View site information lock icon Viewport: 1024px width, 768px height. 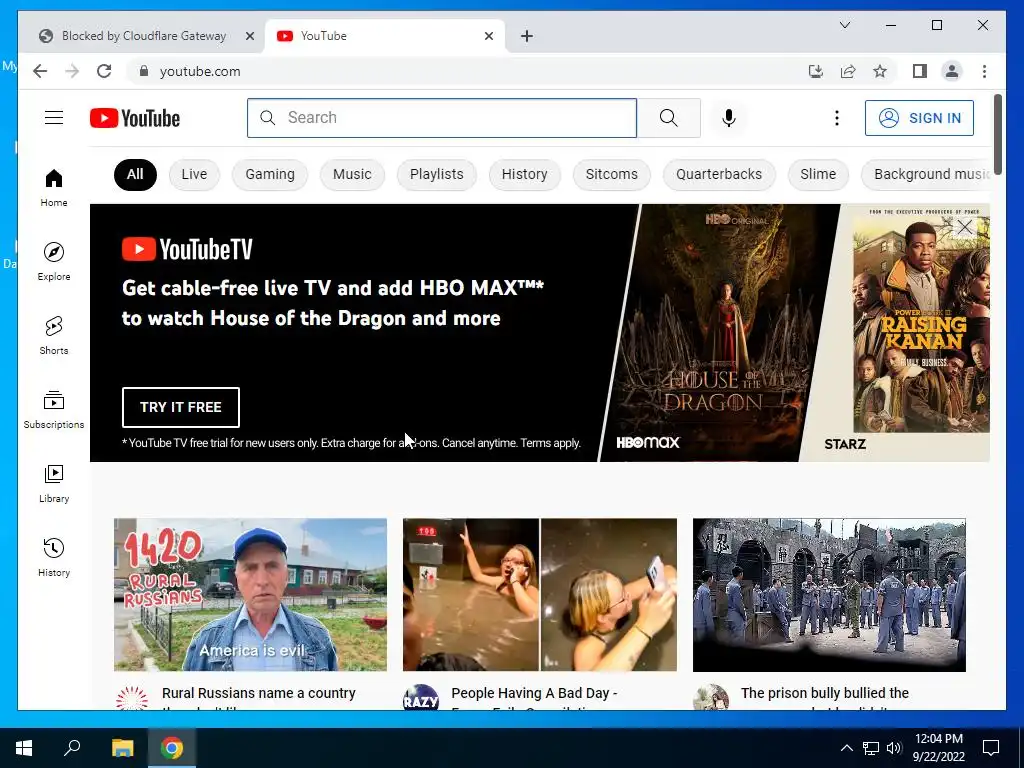click(144, 71)
